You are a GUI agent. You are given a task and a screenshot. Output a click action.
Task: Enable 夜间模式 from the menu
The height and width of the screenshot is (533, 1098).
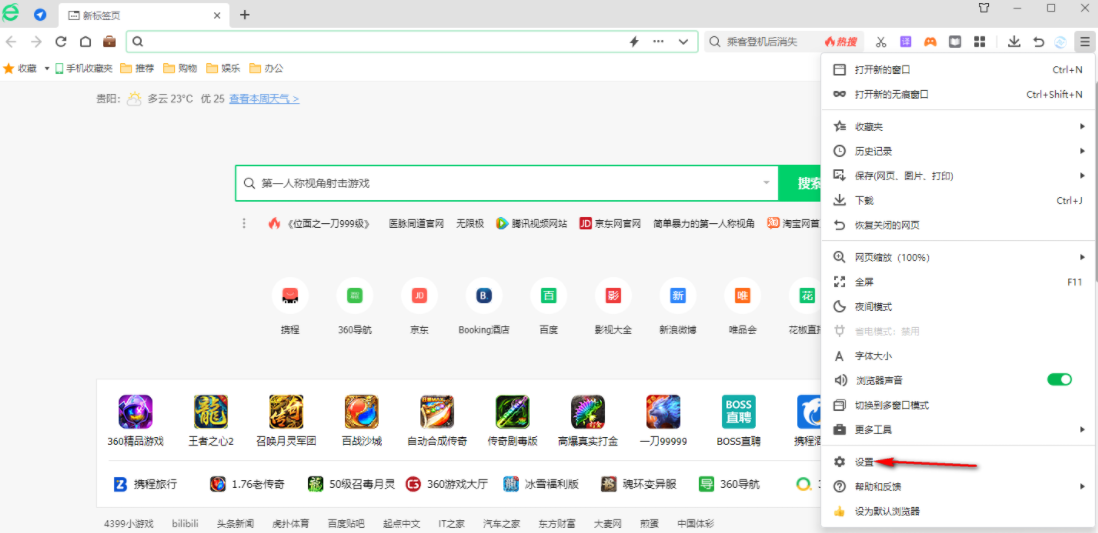(959, 306)
